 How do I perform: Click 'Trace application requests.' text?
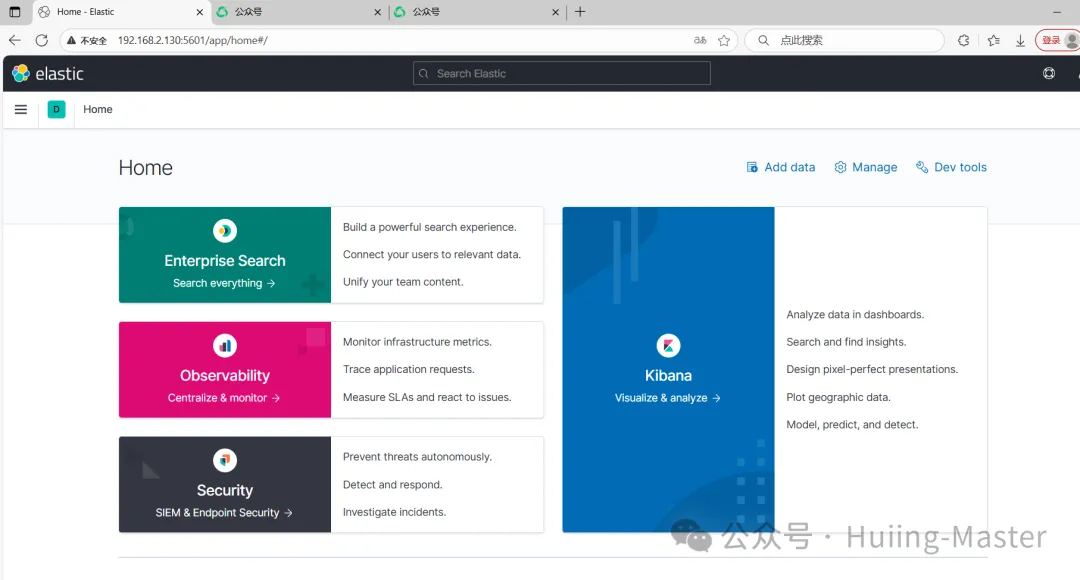click(x=408, y=369)
